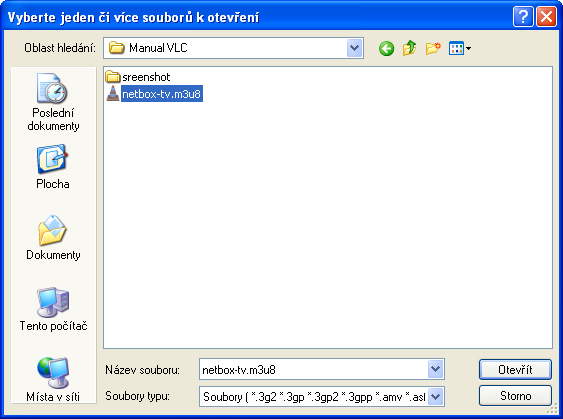Open Místa v síti network places
This screenshot has height=419, width=563.
(x=53, y=379)
